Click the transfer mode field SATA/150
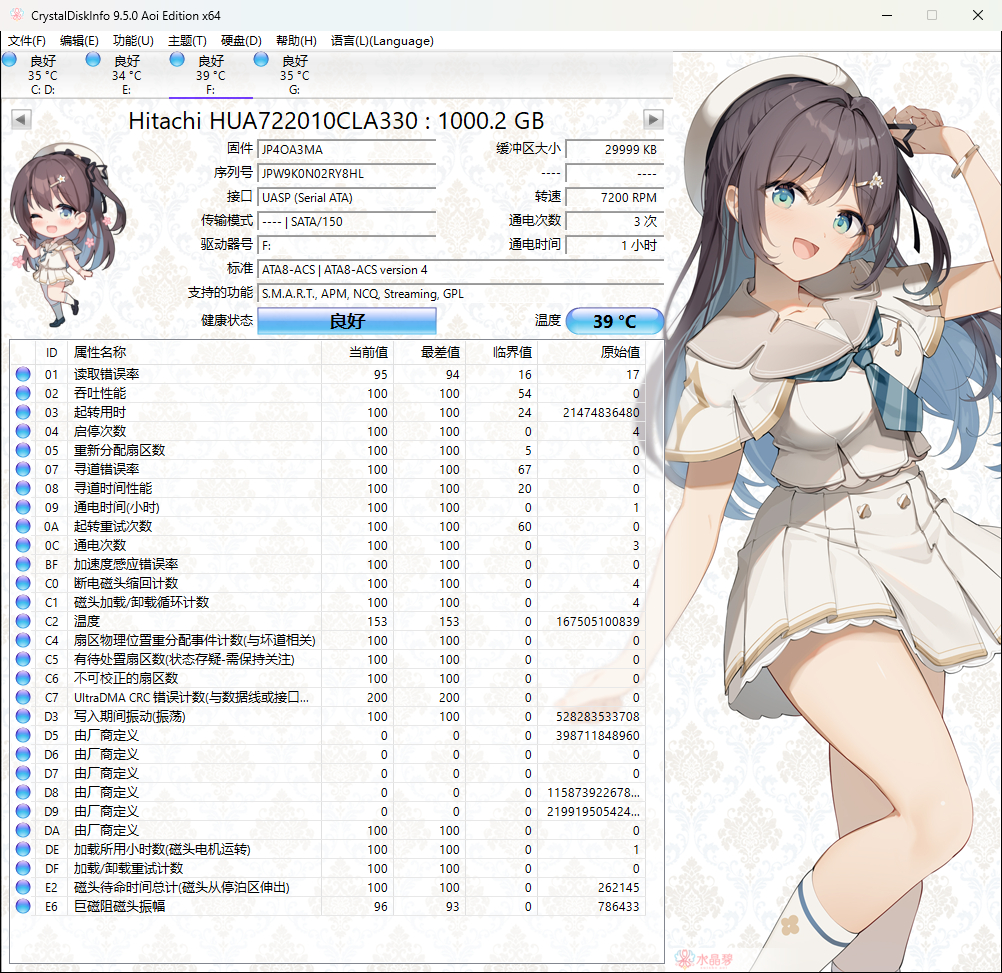1002x973 pixels. [x=347, y=222]
